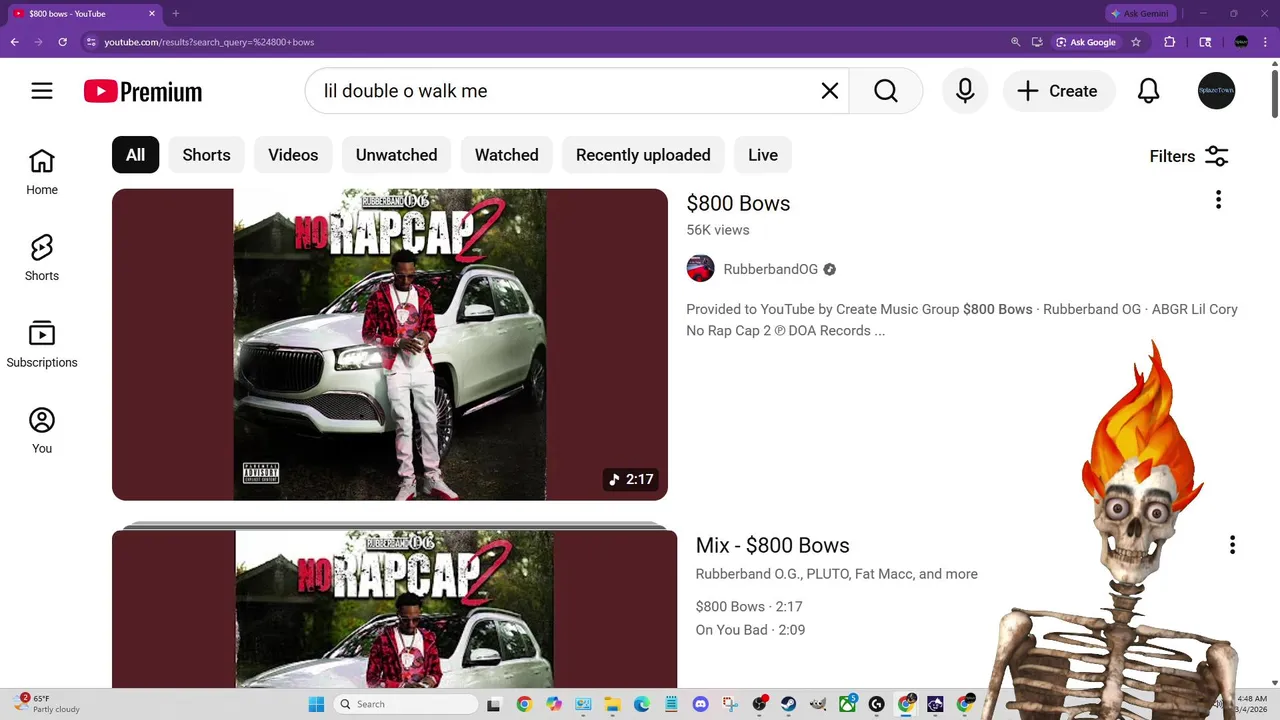The height and width of the screenshot is (720, 1280).
Task: Click the '$800 Bows · 2:17' mix entry
Action: pos(749,606)
